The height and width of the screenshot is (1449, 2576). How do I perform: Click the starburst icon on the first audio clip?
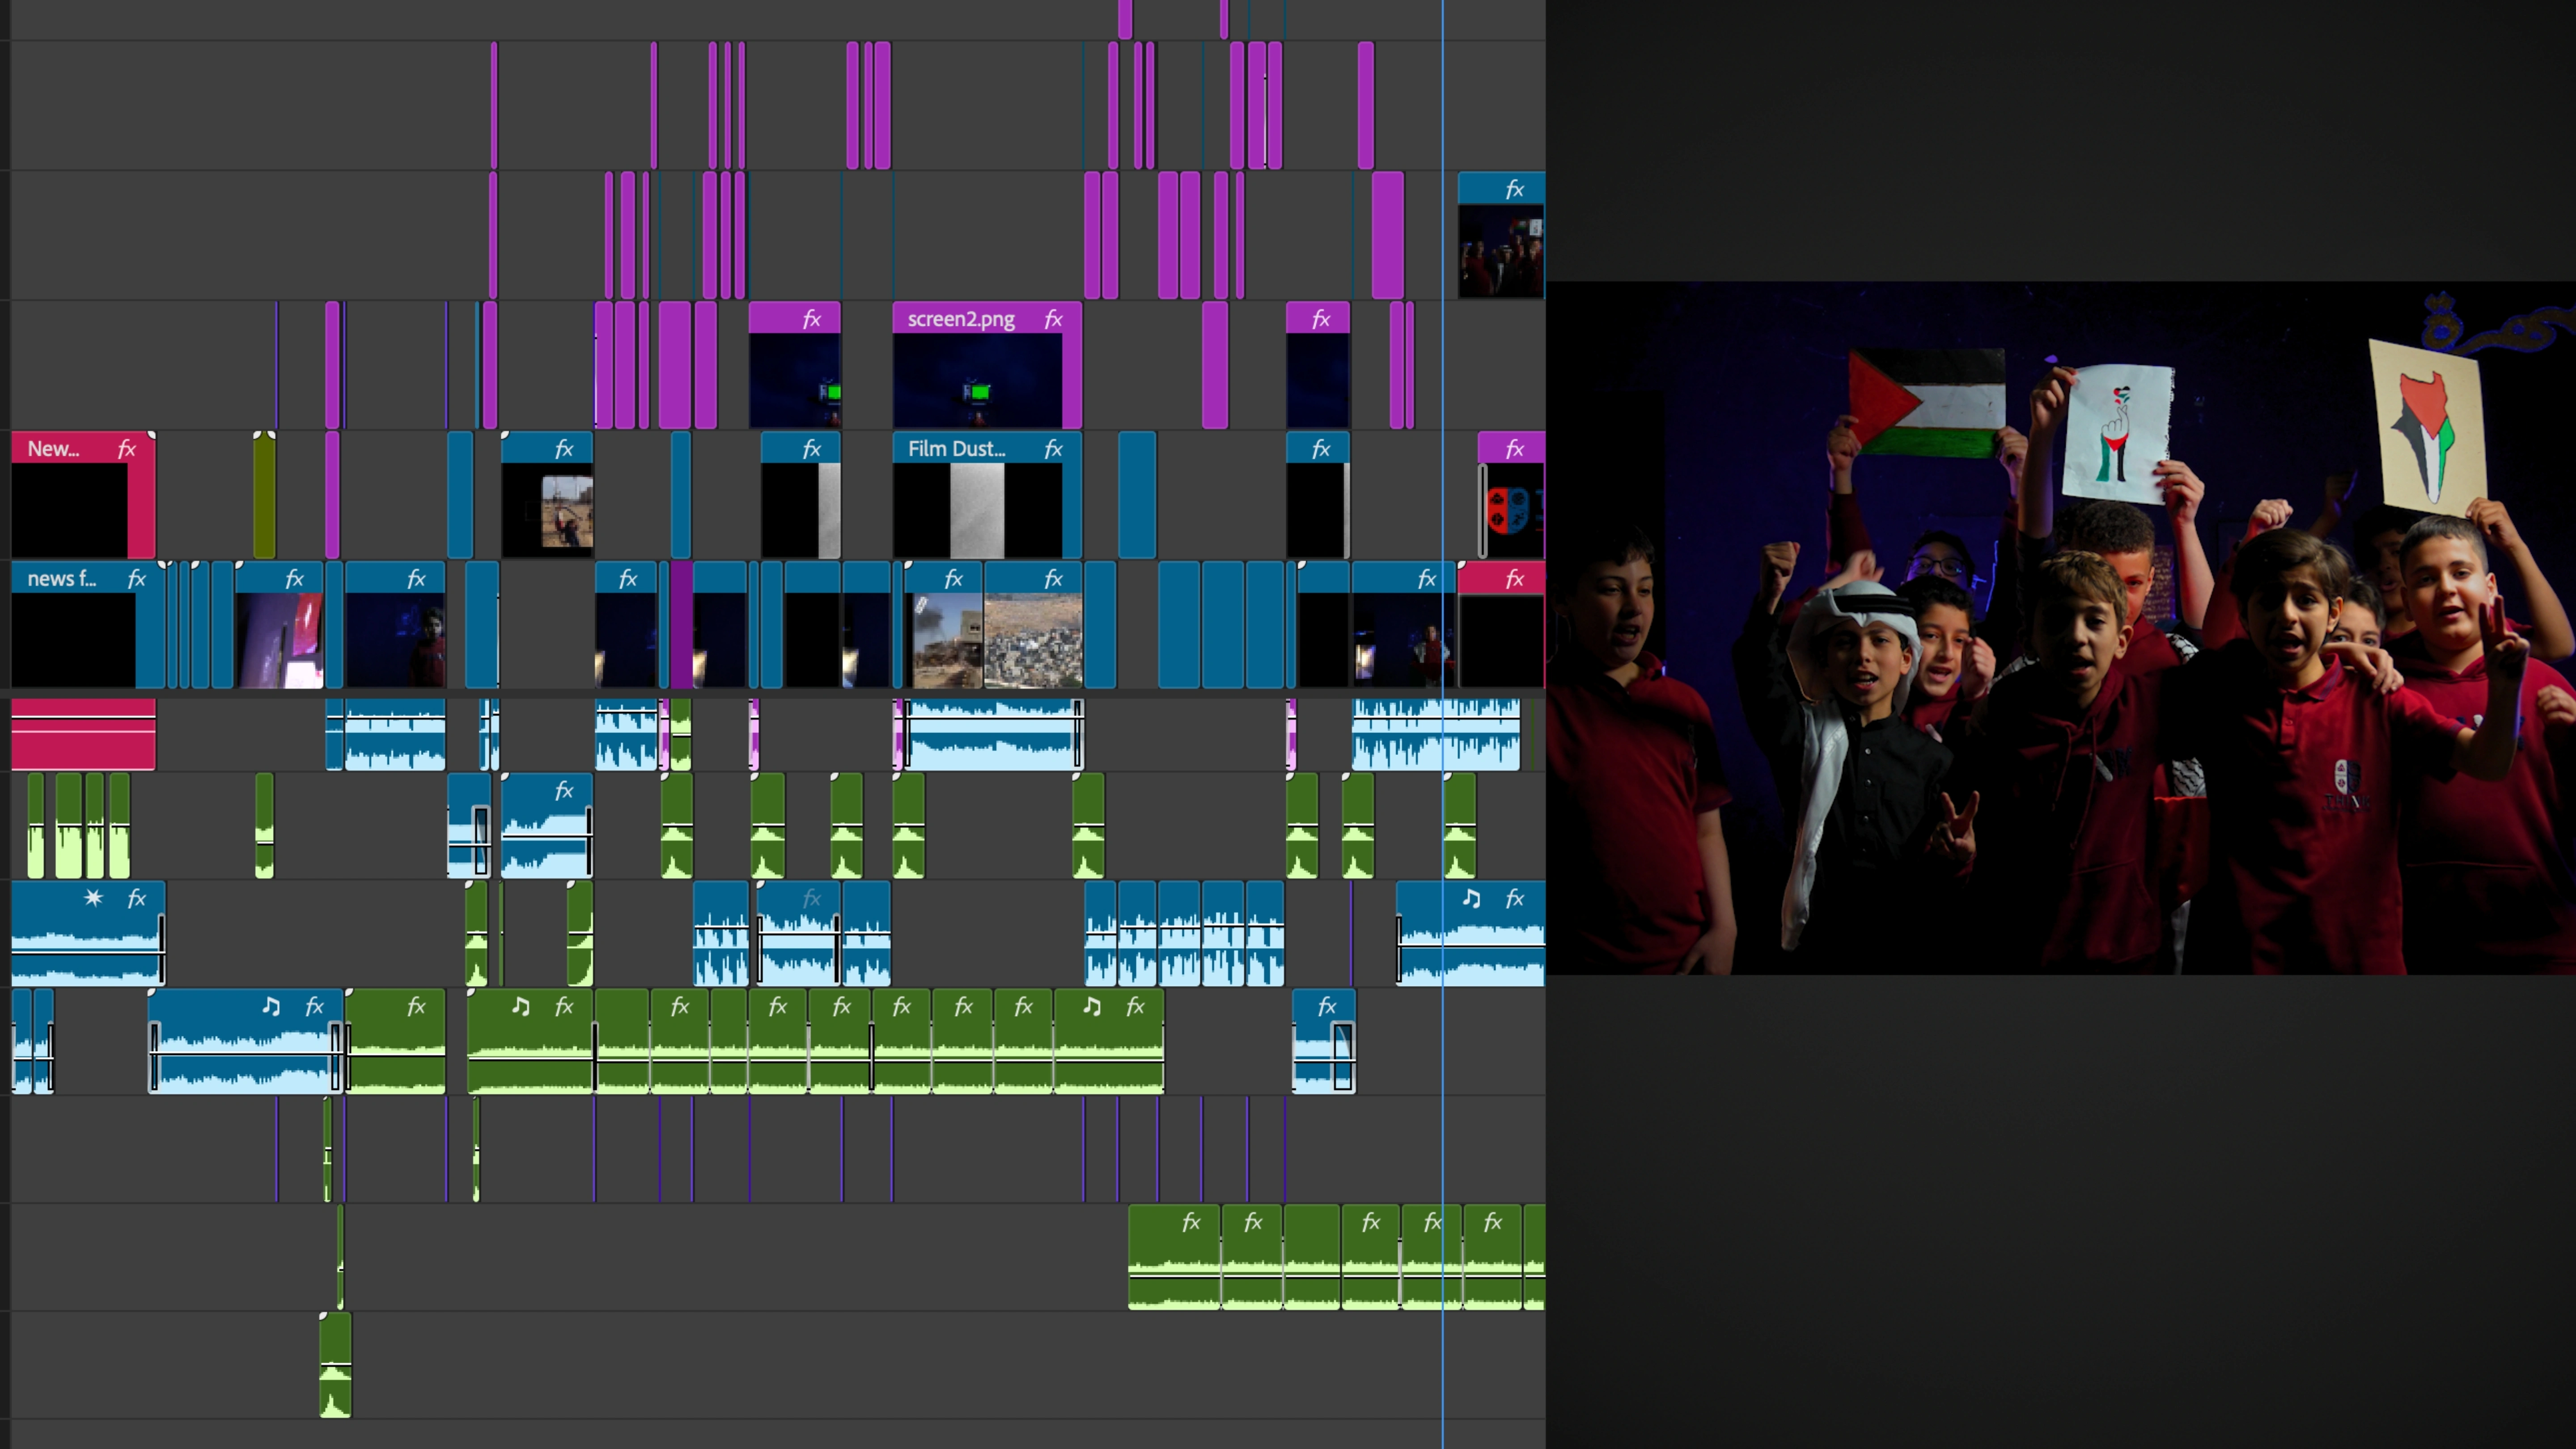tap(93, 898)
